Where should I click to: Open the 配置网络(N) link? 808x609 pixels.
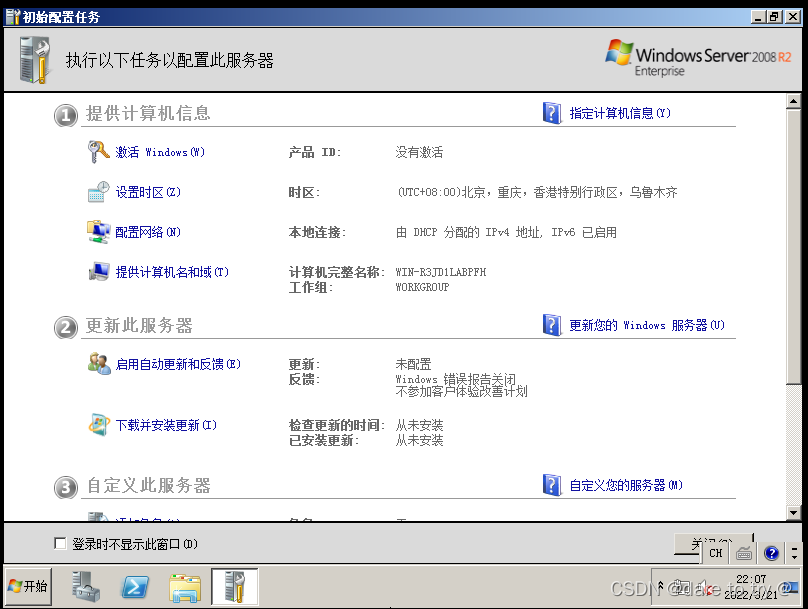coord(148,232)
